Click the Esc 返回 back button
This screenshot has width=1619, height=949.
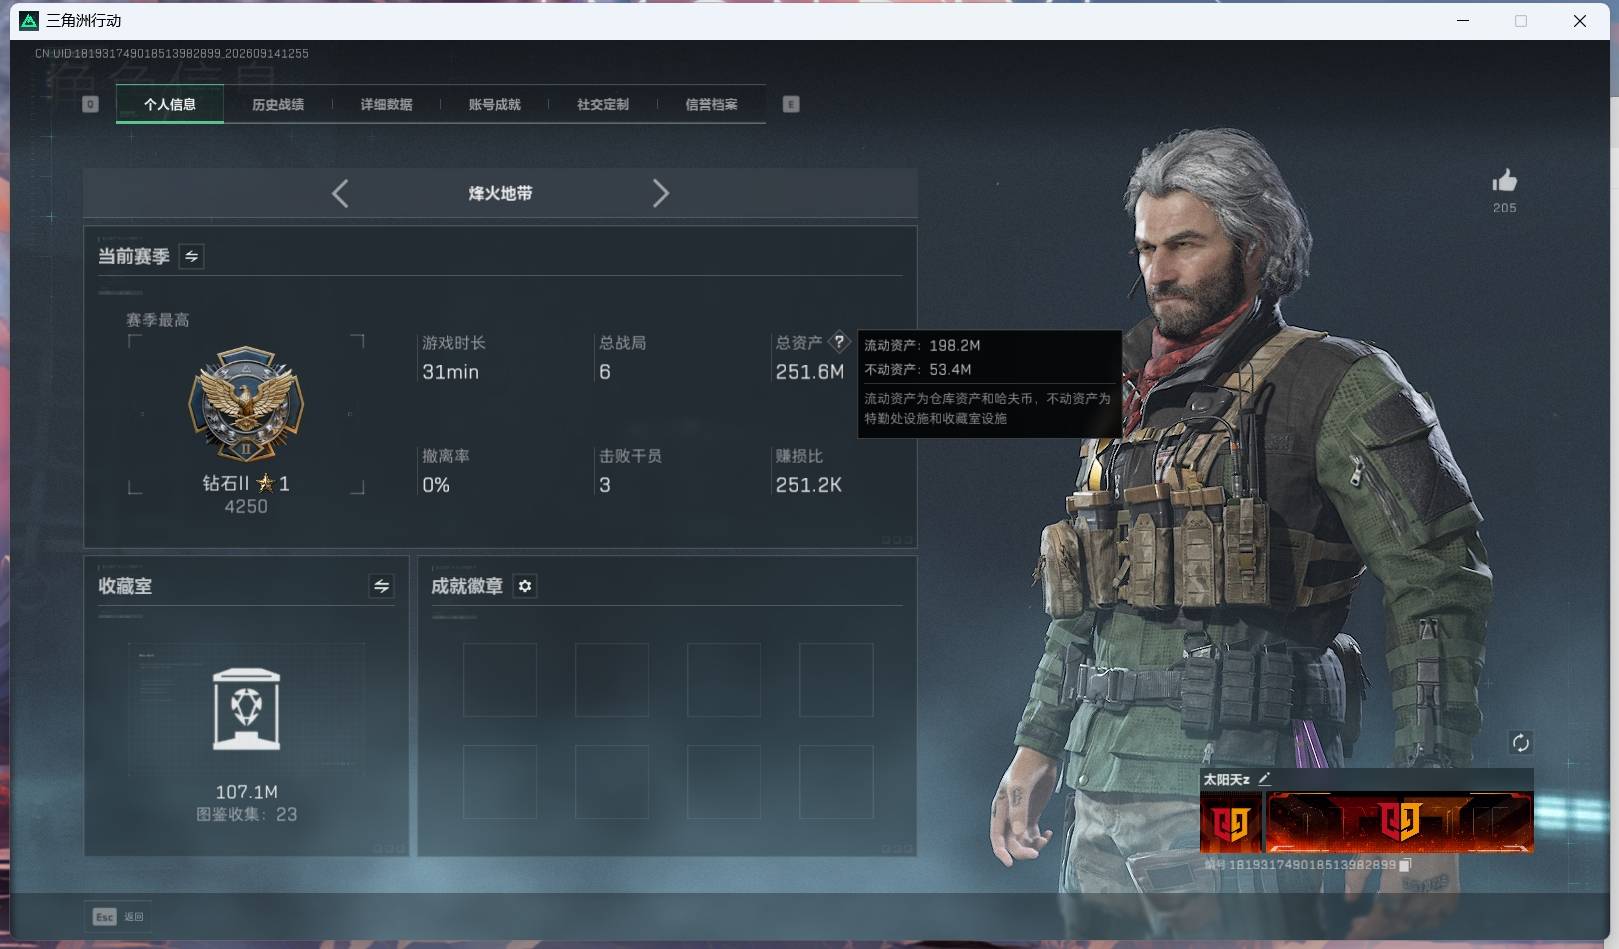point(119,916)
